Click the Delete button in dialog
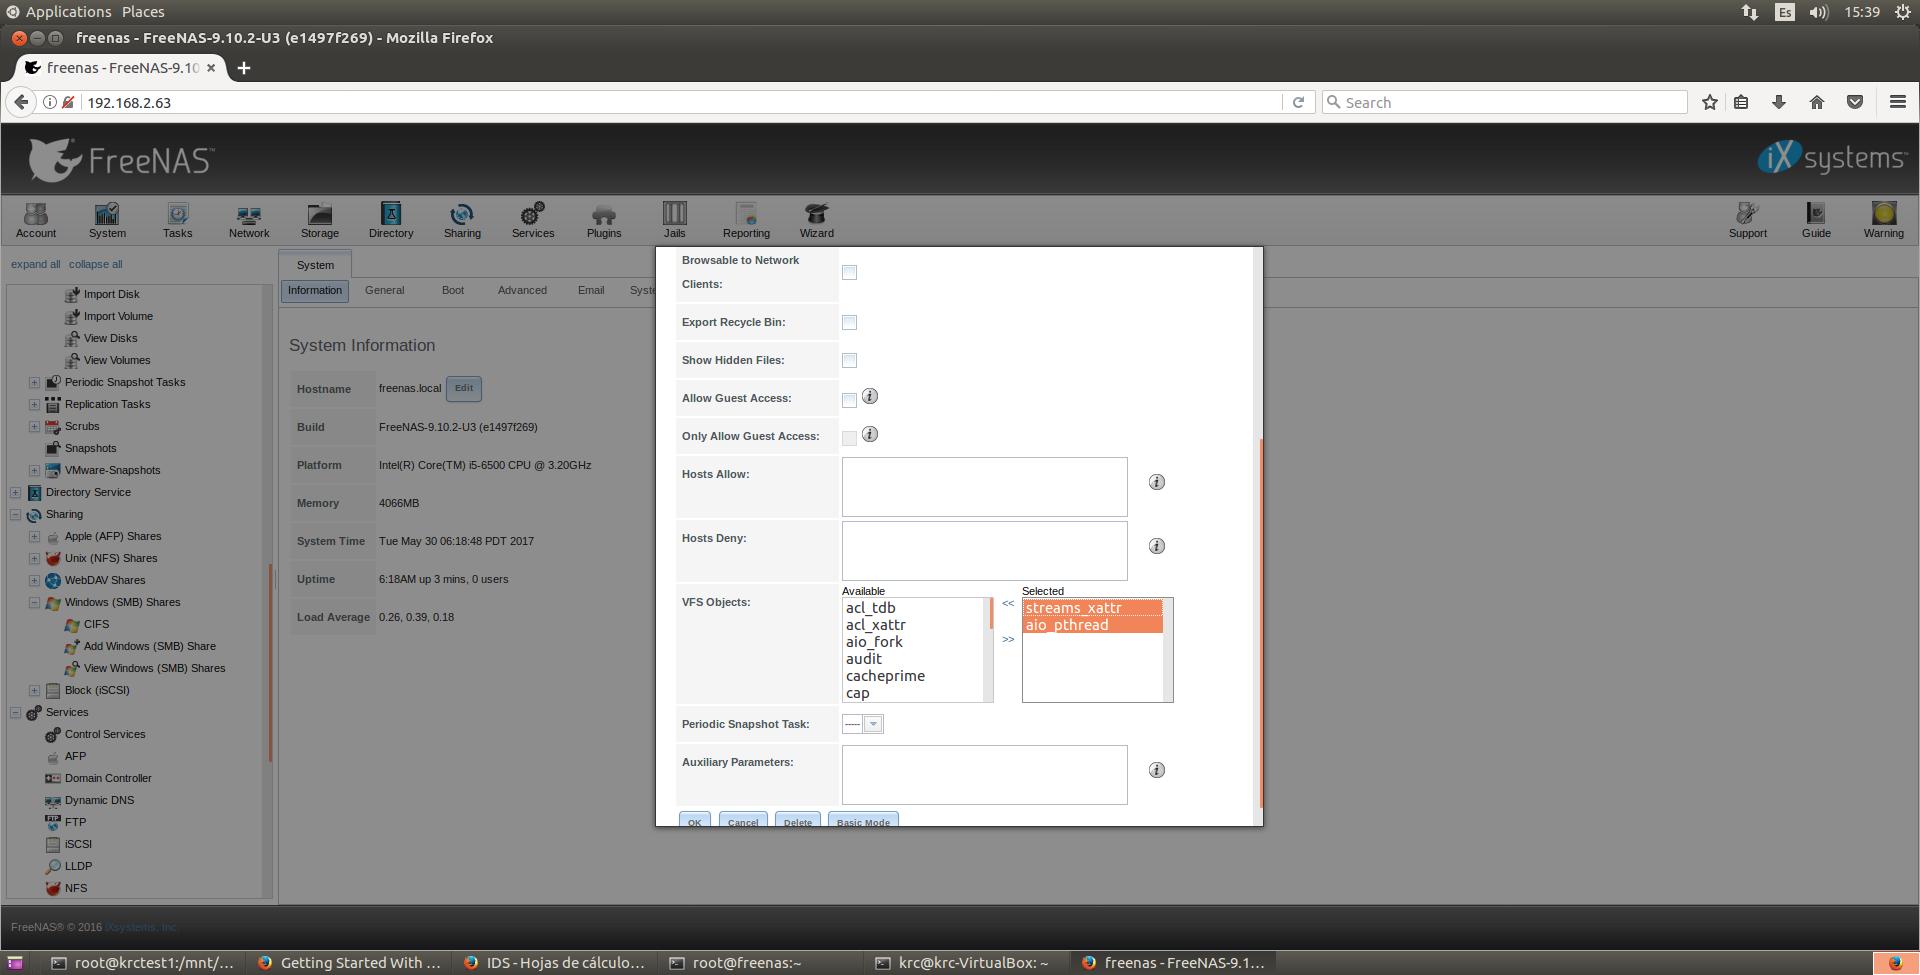 (x=798, y=820)
